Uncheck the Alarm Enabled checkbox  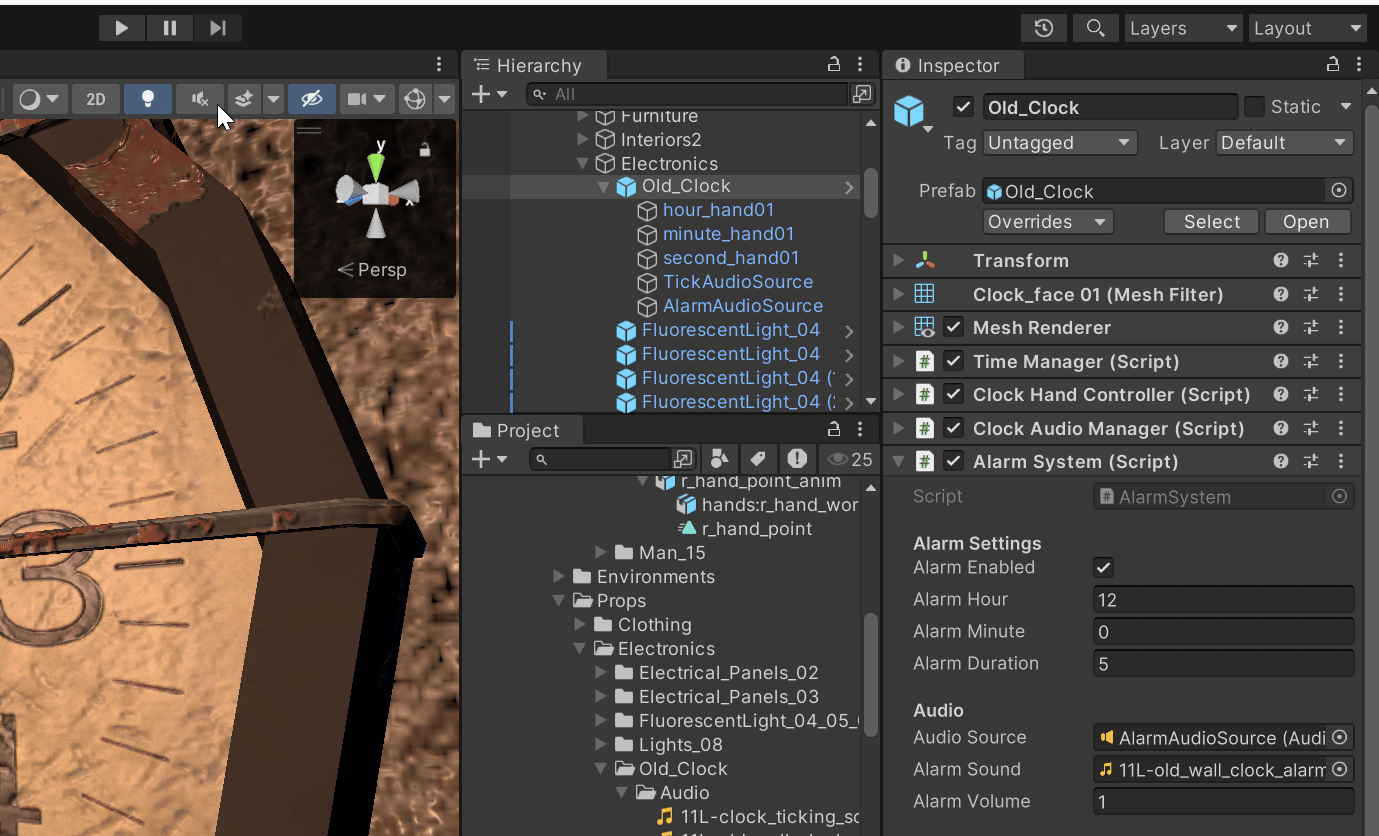point(1103,568)
